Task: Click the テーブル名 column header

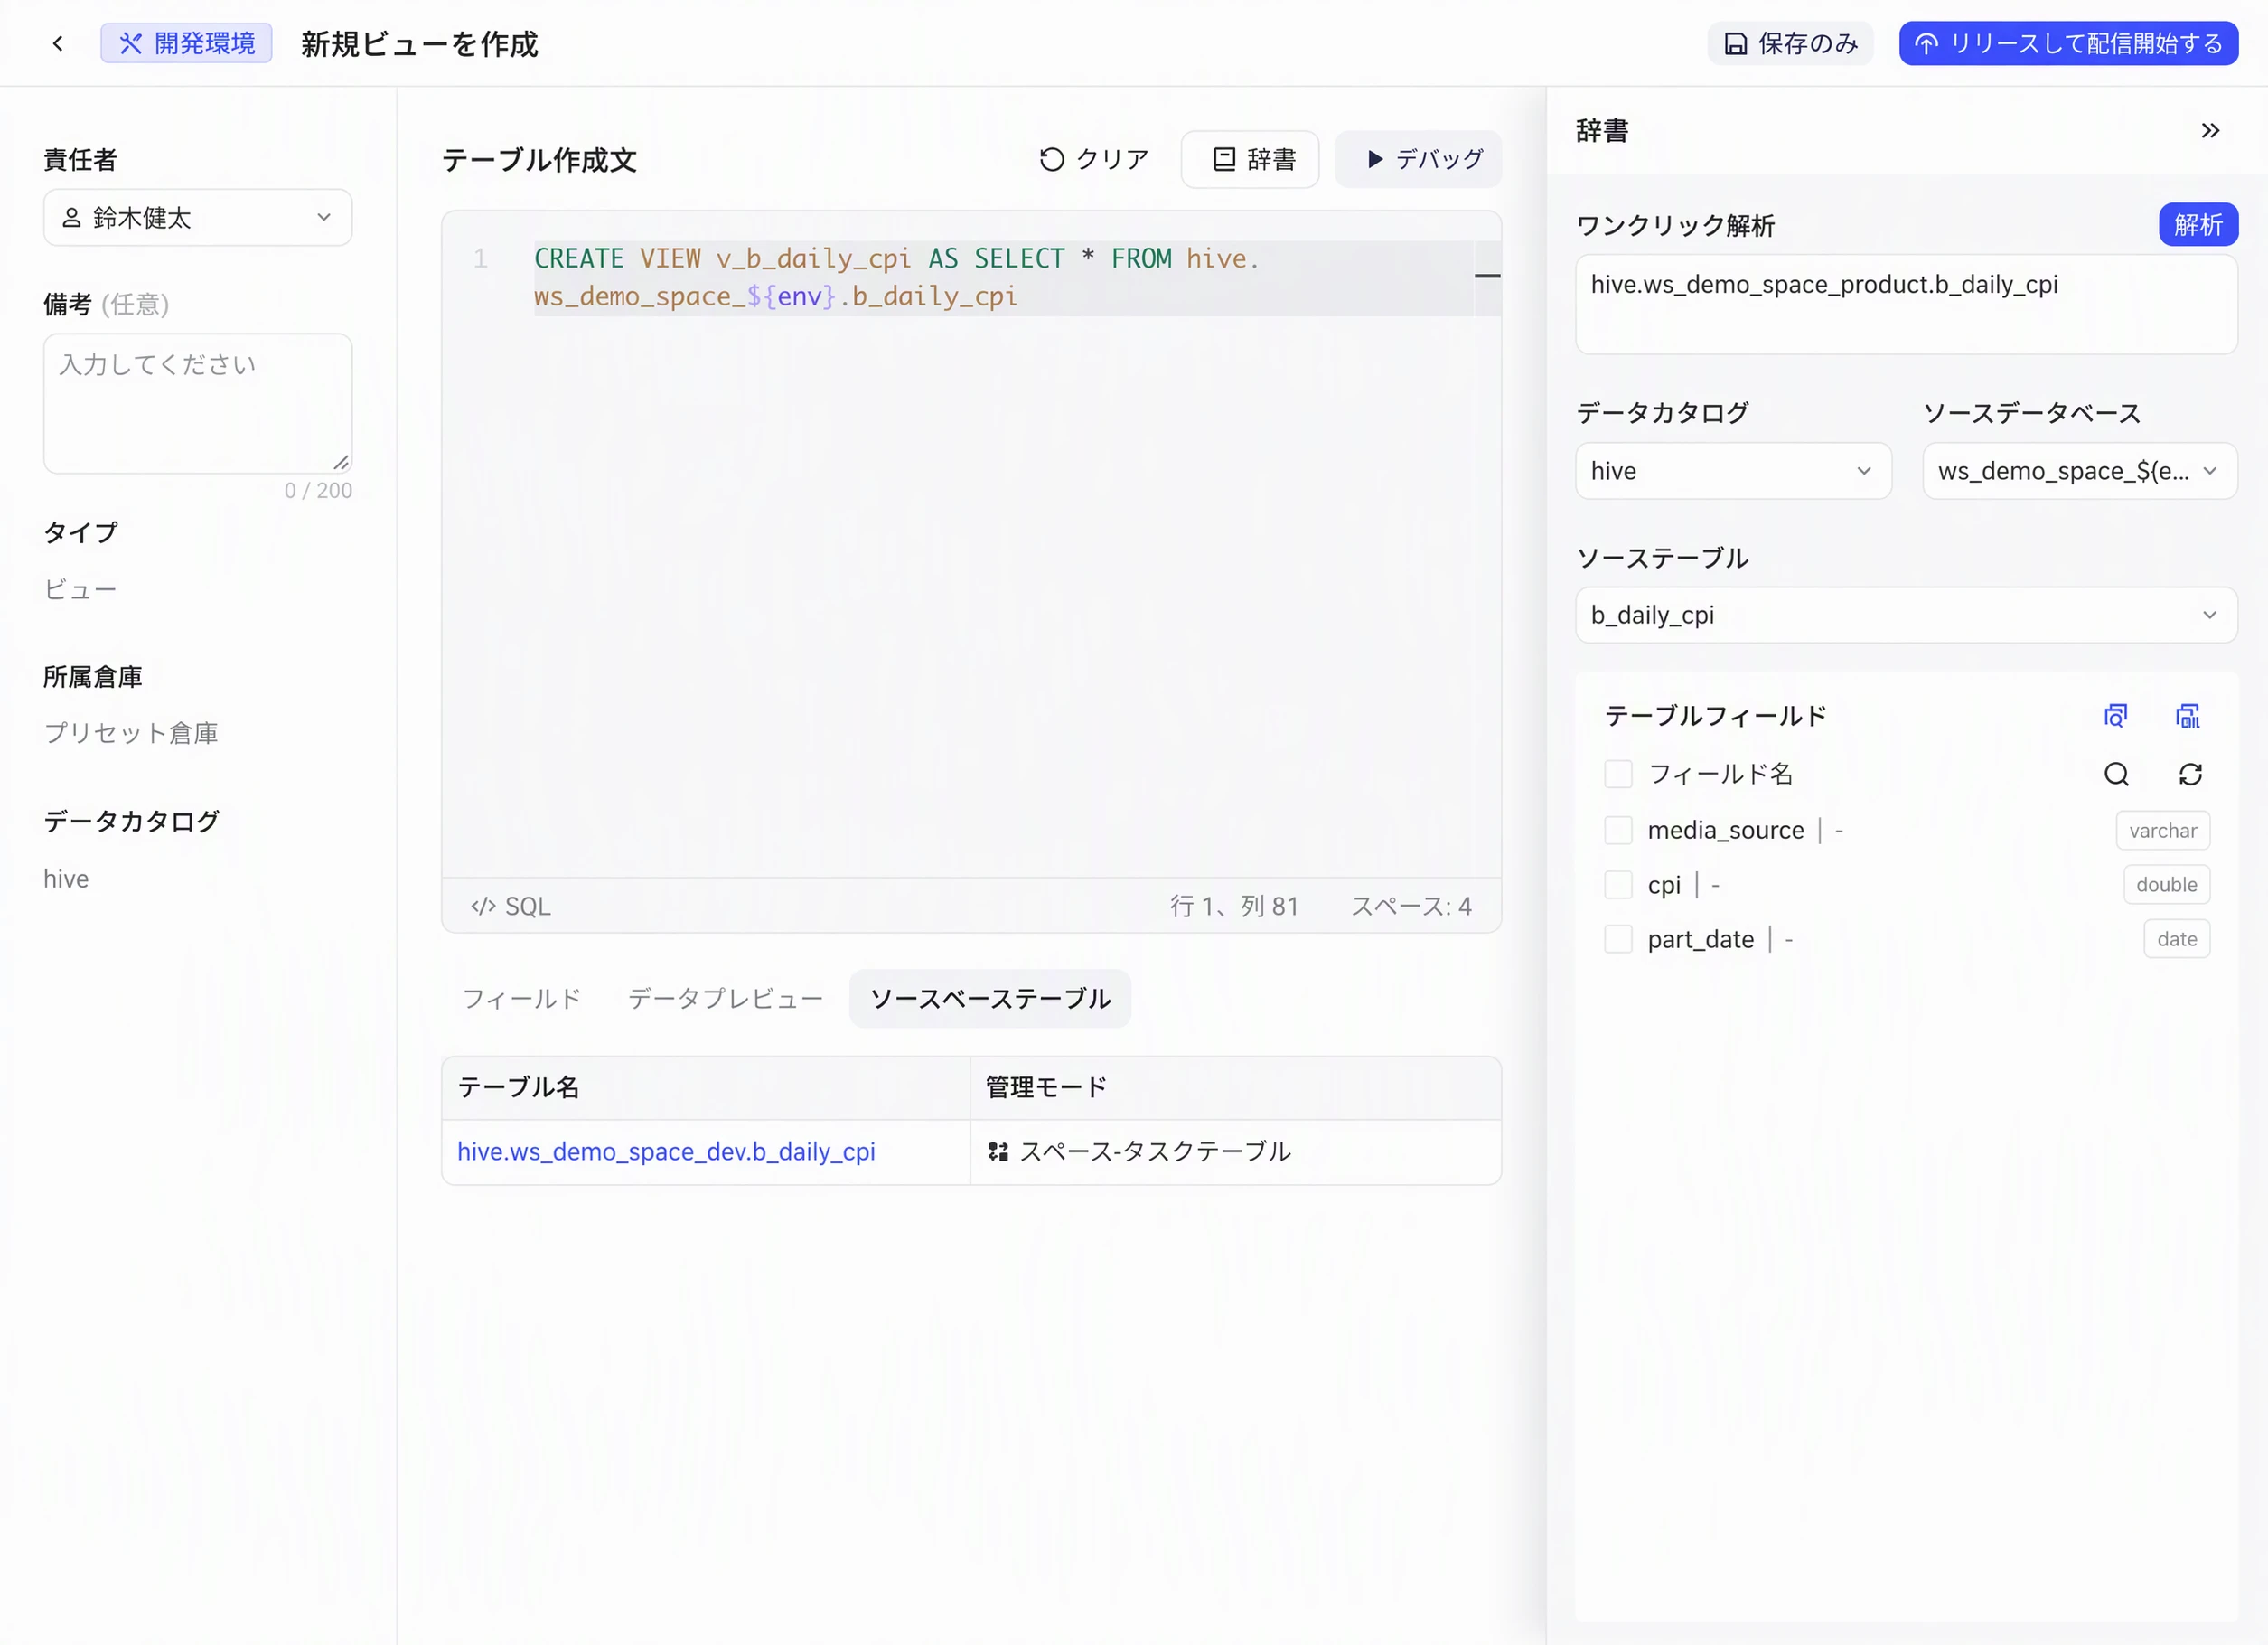Action: [x=706, y=1088]
